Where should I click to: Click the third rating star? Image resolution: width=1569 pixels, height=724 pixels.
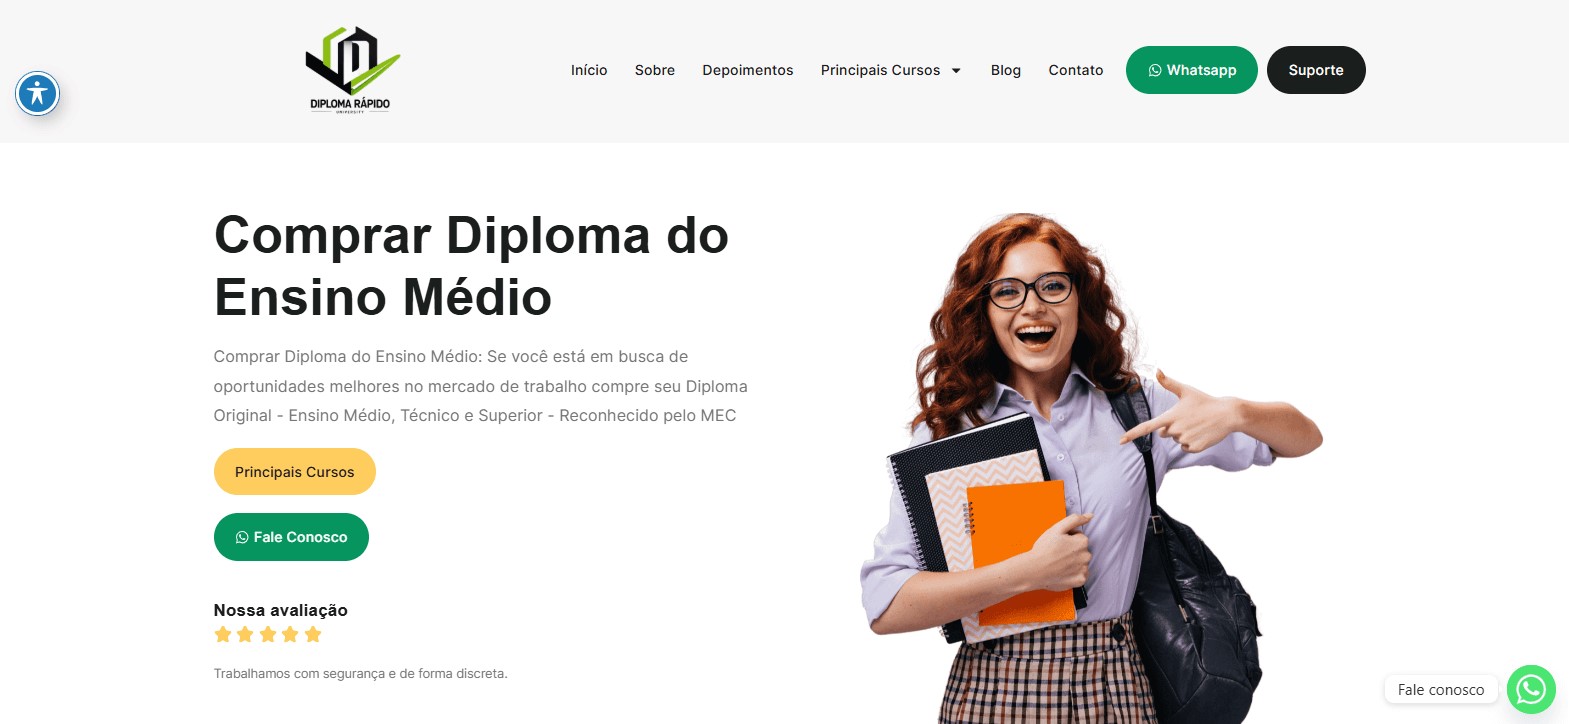tap(268, 634)
